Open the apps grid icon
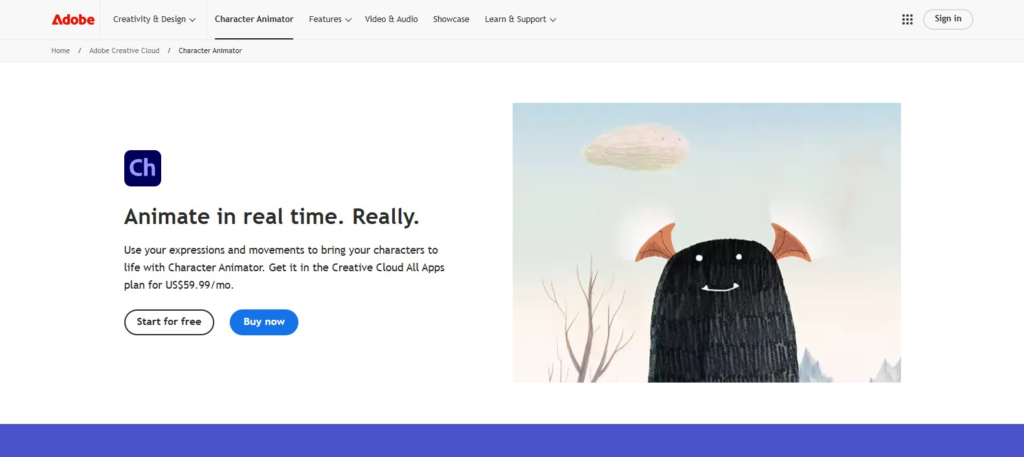 click(x=907, y=20)
